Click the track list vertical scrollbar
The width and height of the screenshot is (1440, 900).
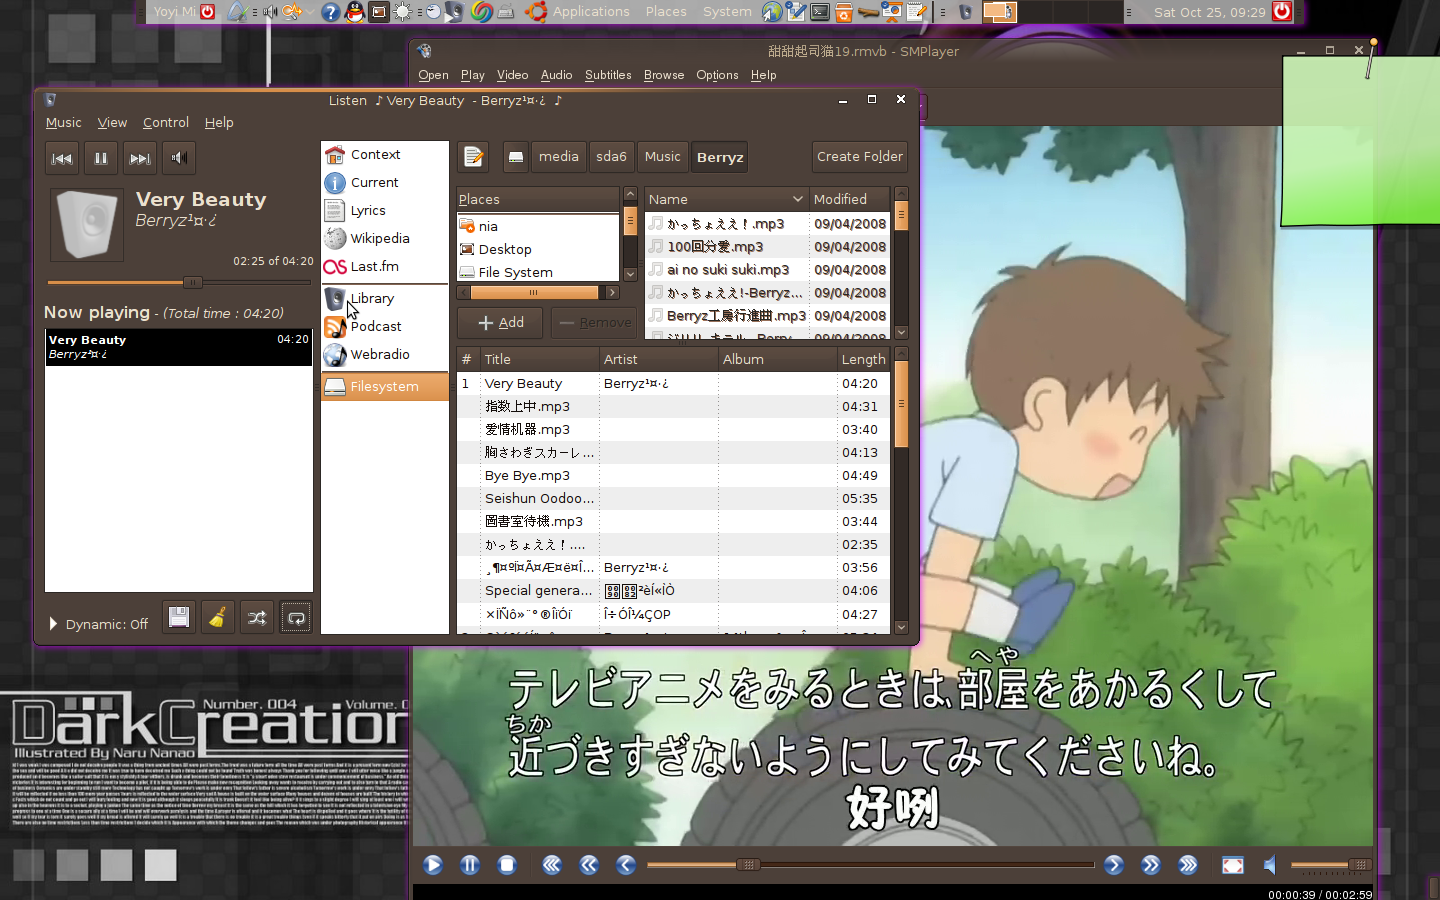coord(901,490)
